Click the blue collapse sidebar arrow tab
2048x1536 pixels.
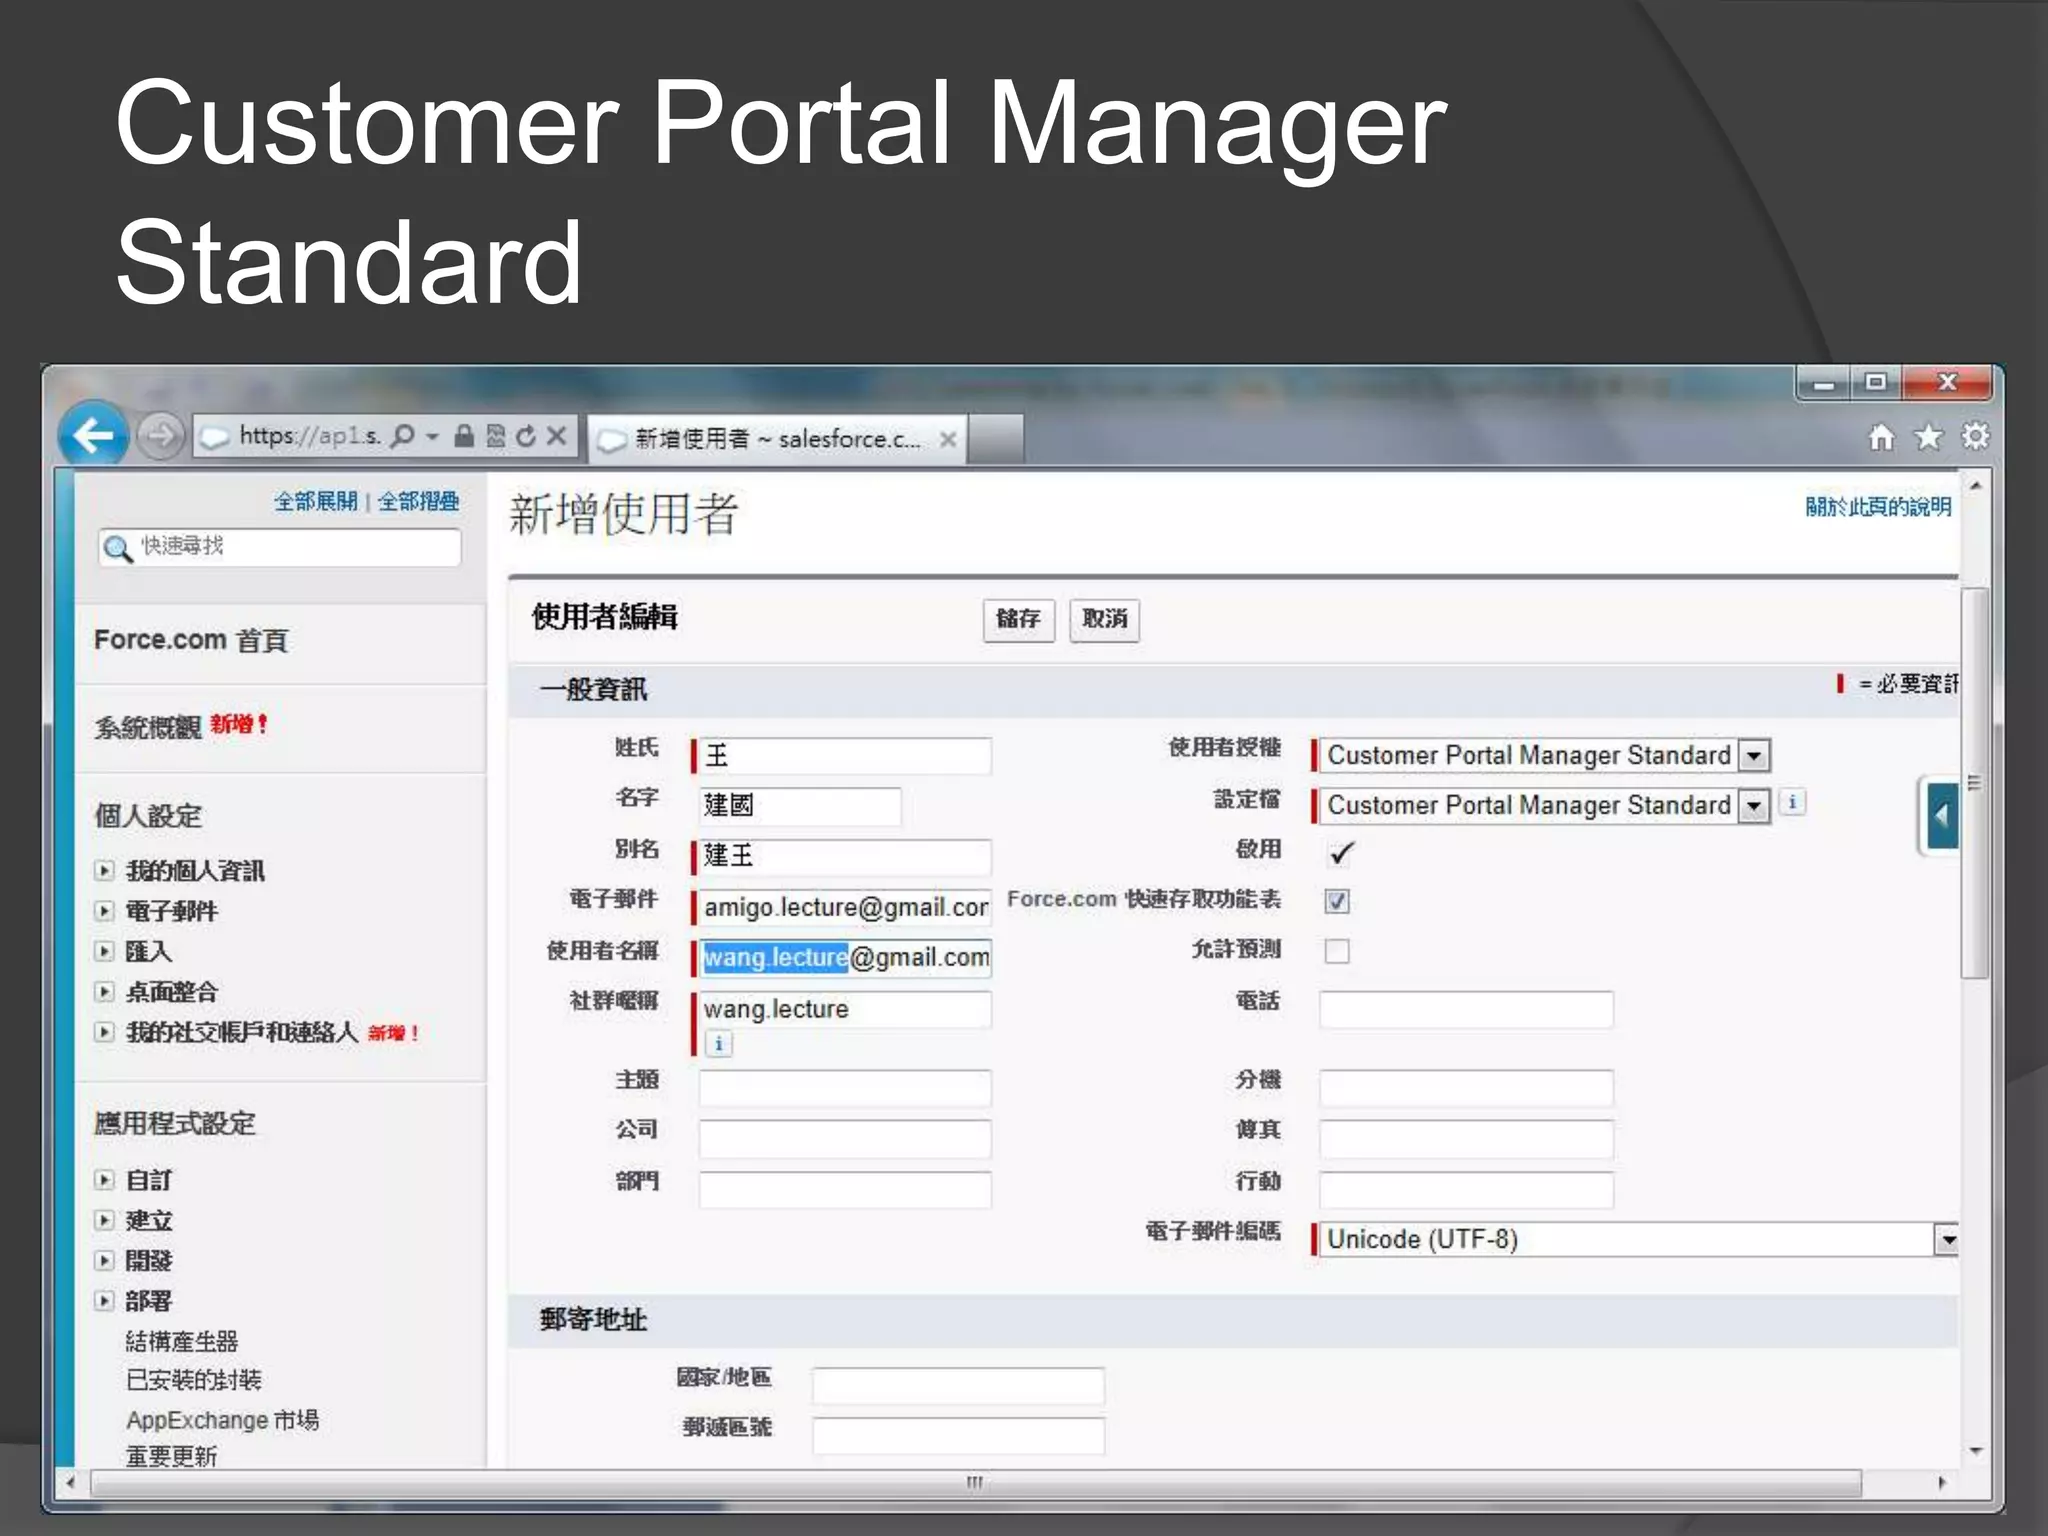pyautogui.click(x=1940, y=816)
